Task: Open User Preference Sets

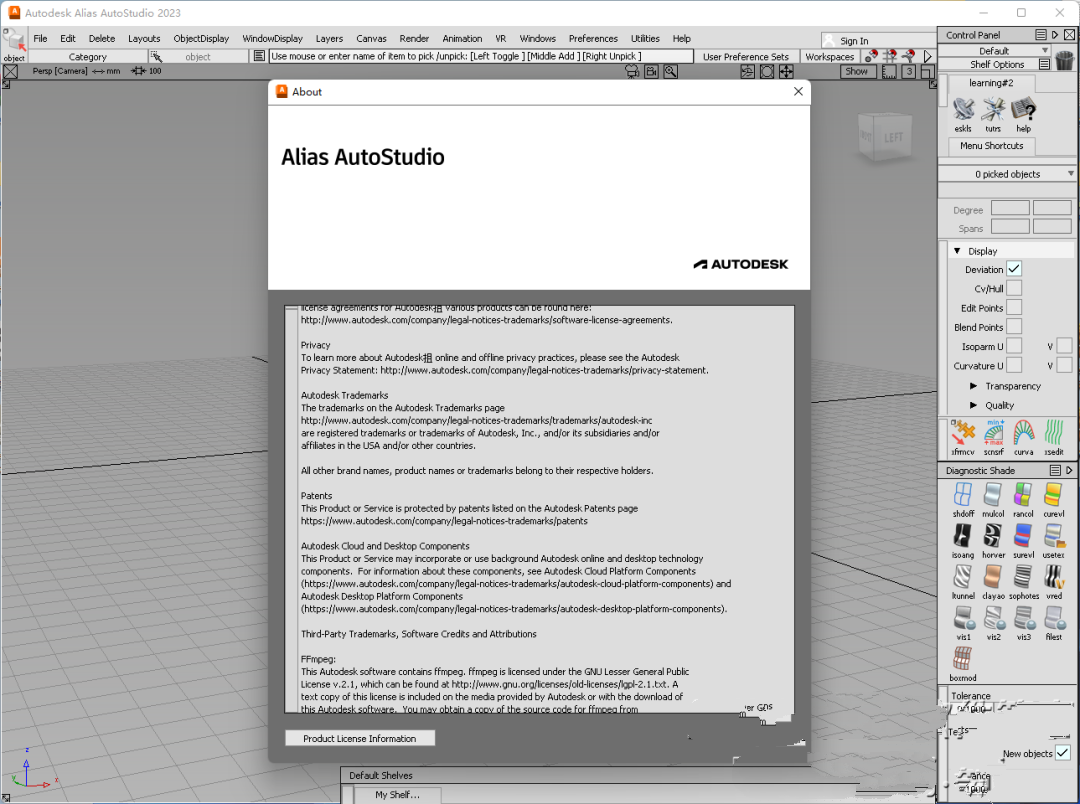Action: (746, 56)
